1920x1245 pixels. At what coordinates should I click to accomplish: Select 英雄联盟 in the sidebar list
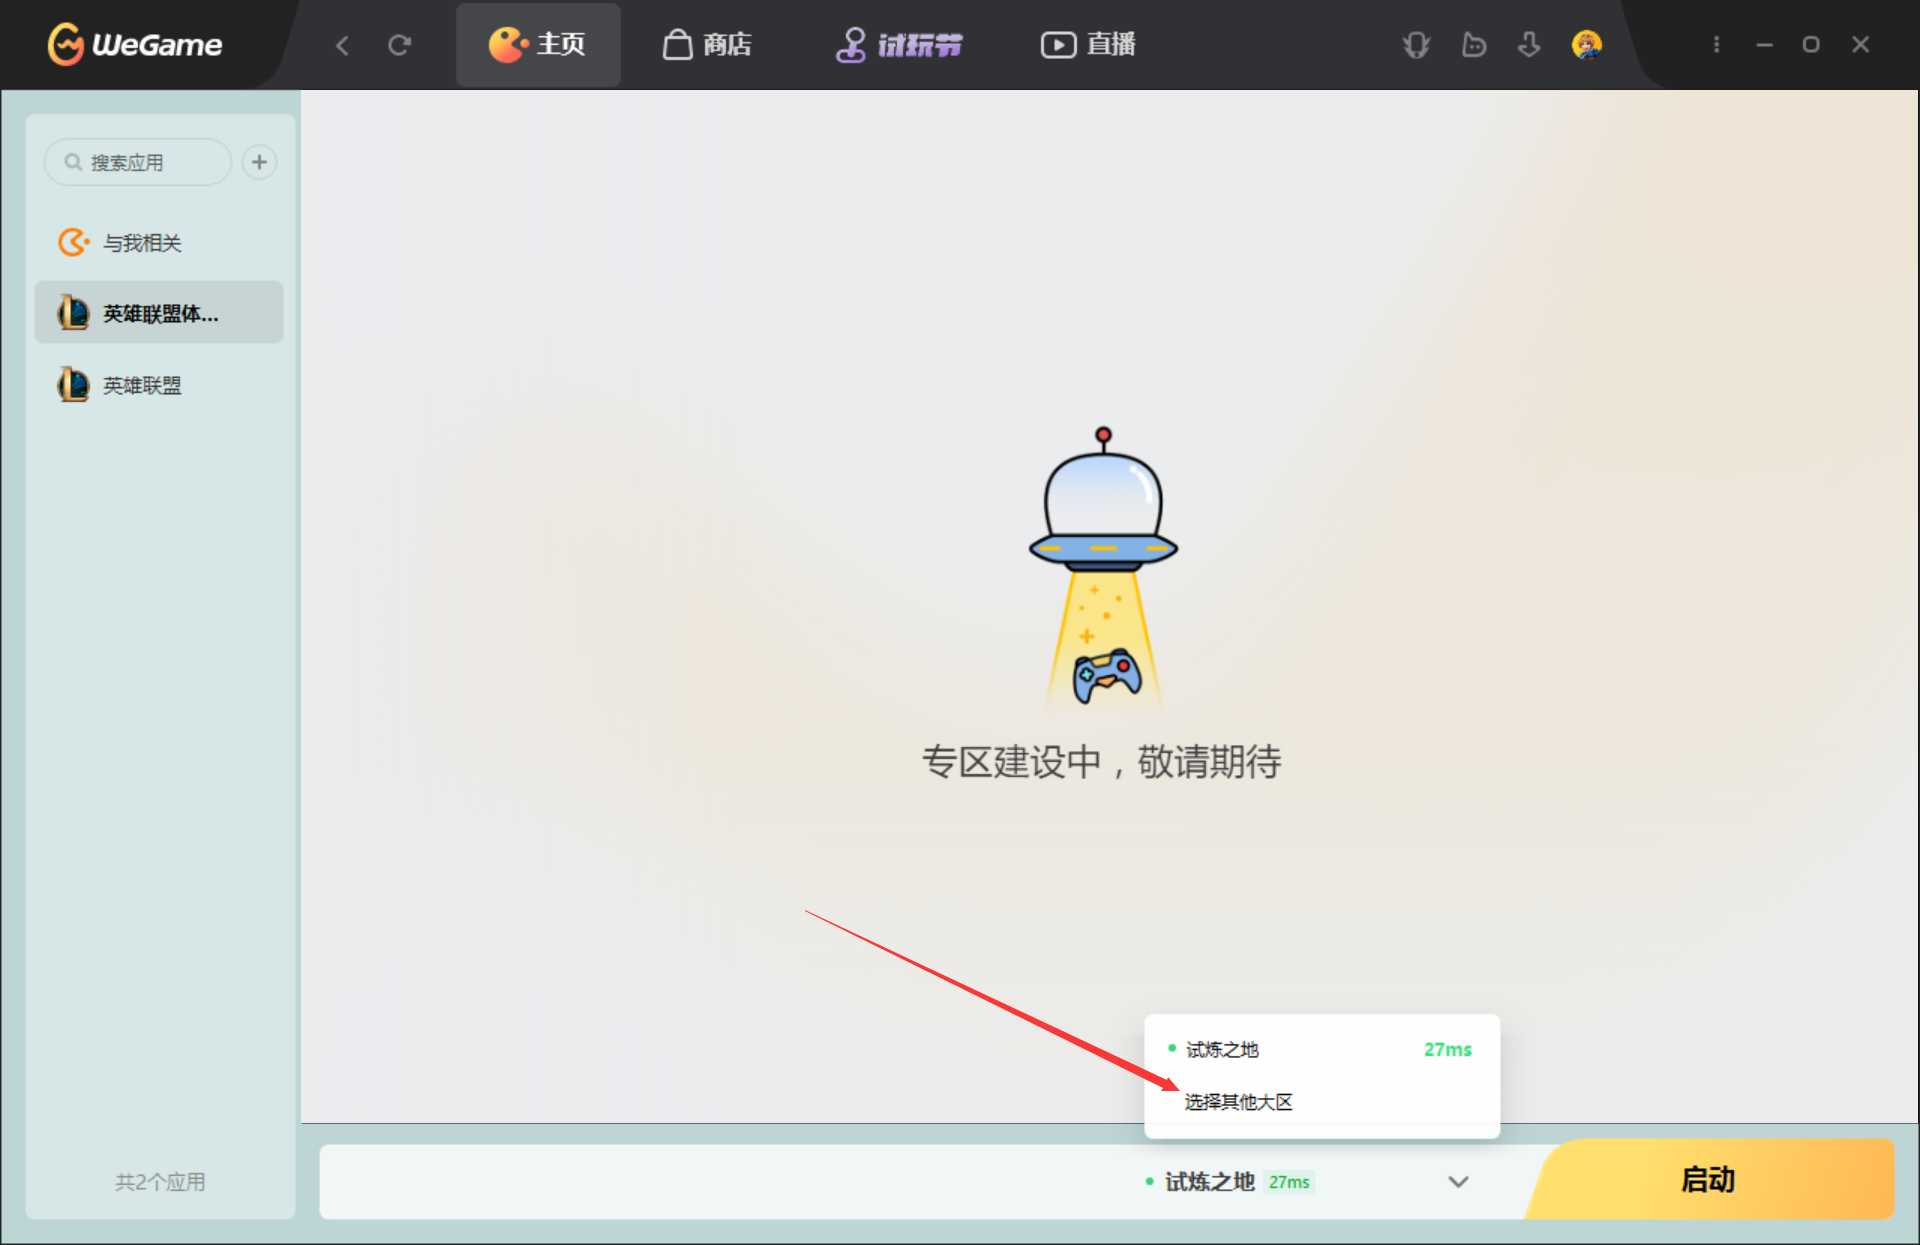142,385
